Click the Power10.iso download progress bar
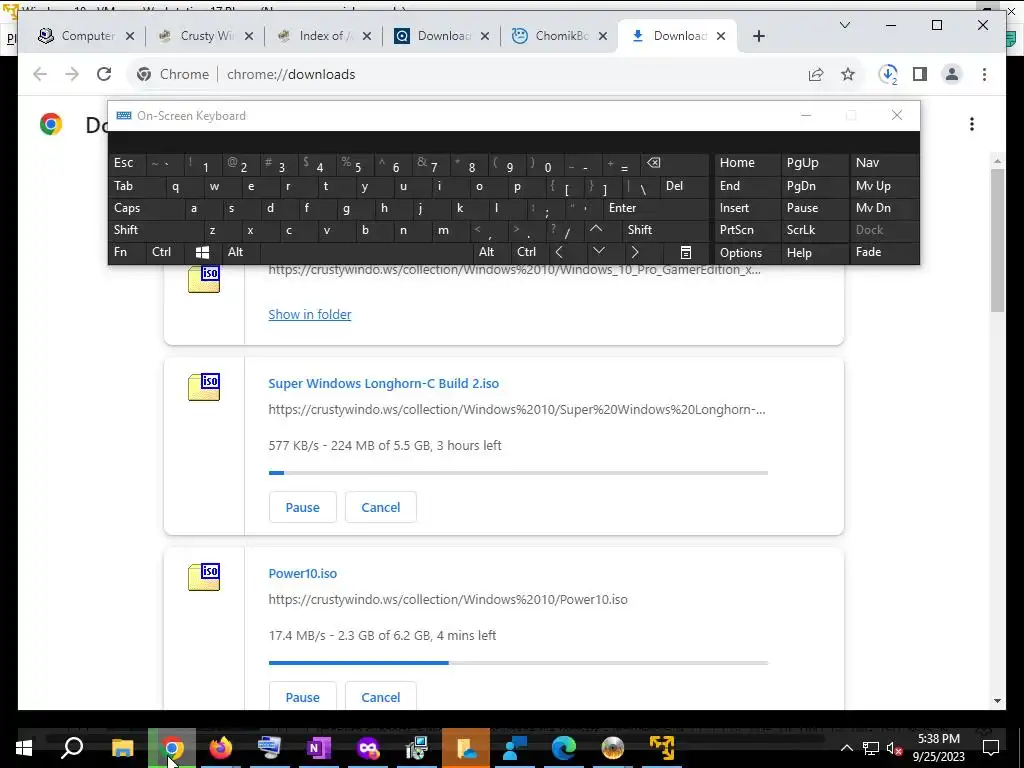The width and height of the screenshot is (1024, 768). [518, 663]
